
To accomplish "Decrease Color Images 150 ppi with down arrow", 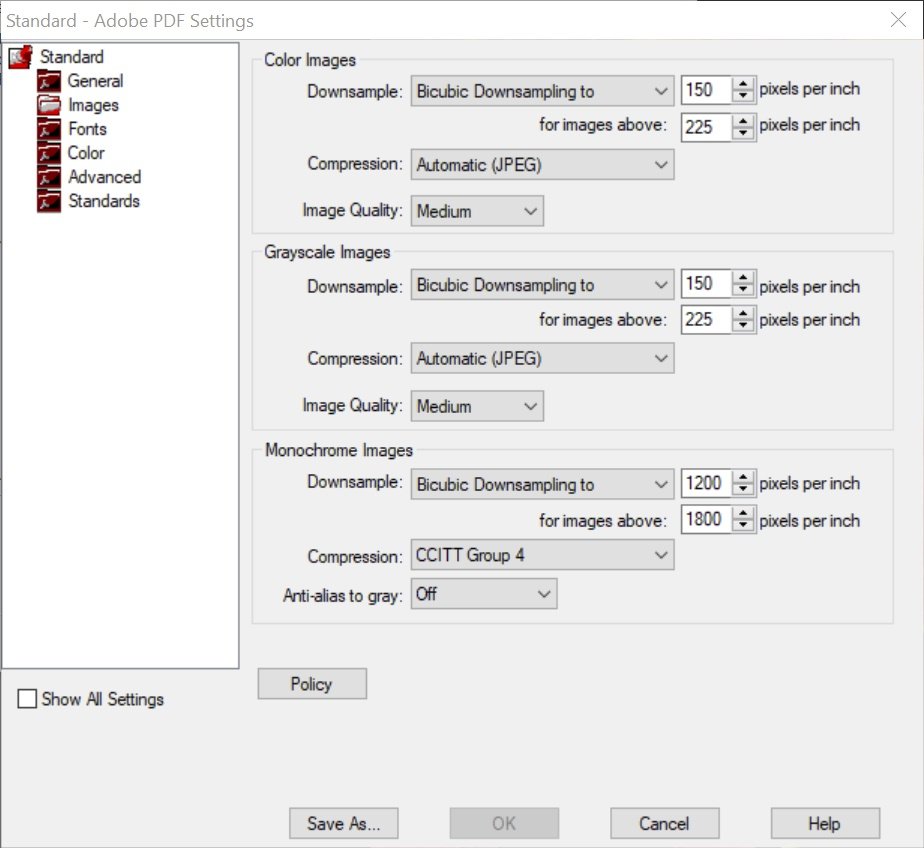I will 744,96.
